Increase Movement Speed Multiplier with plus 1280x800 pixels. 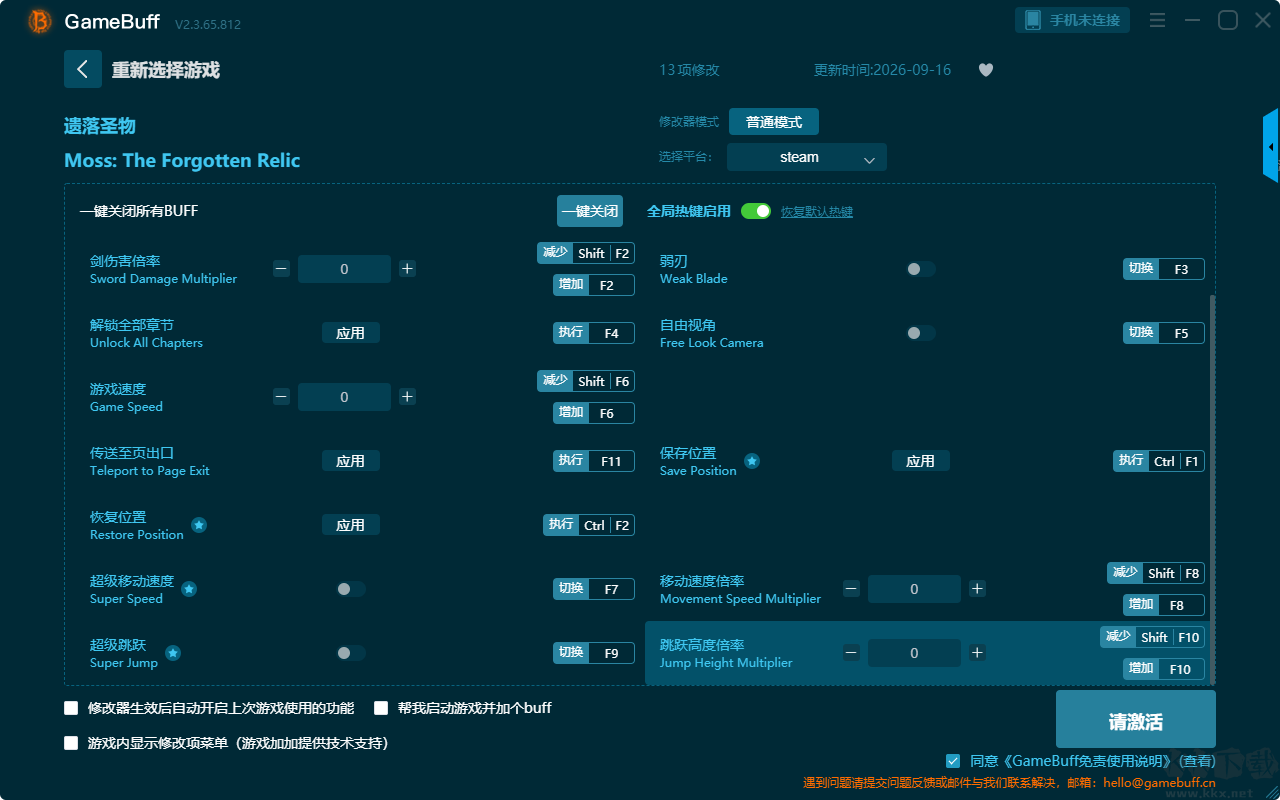click(x=977, y=589)
